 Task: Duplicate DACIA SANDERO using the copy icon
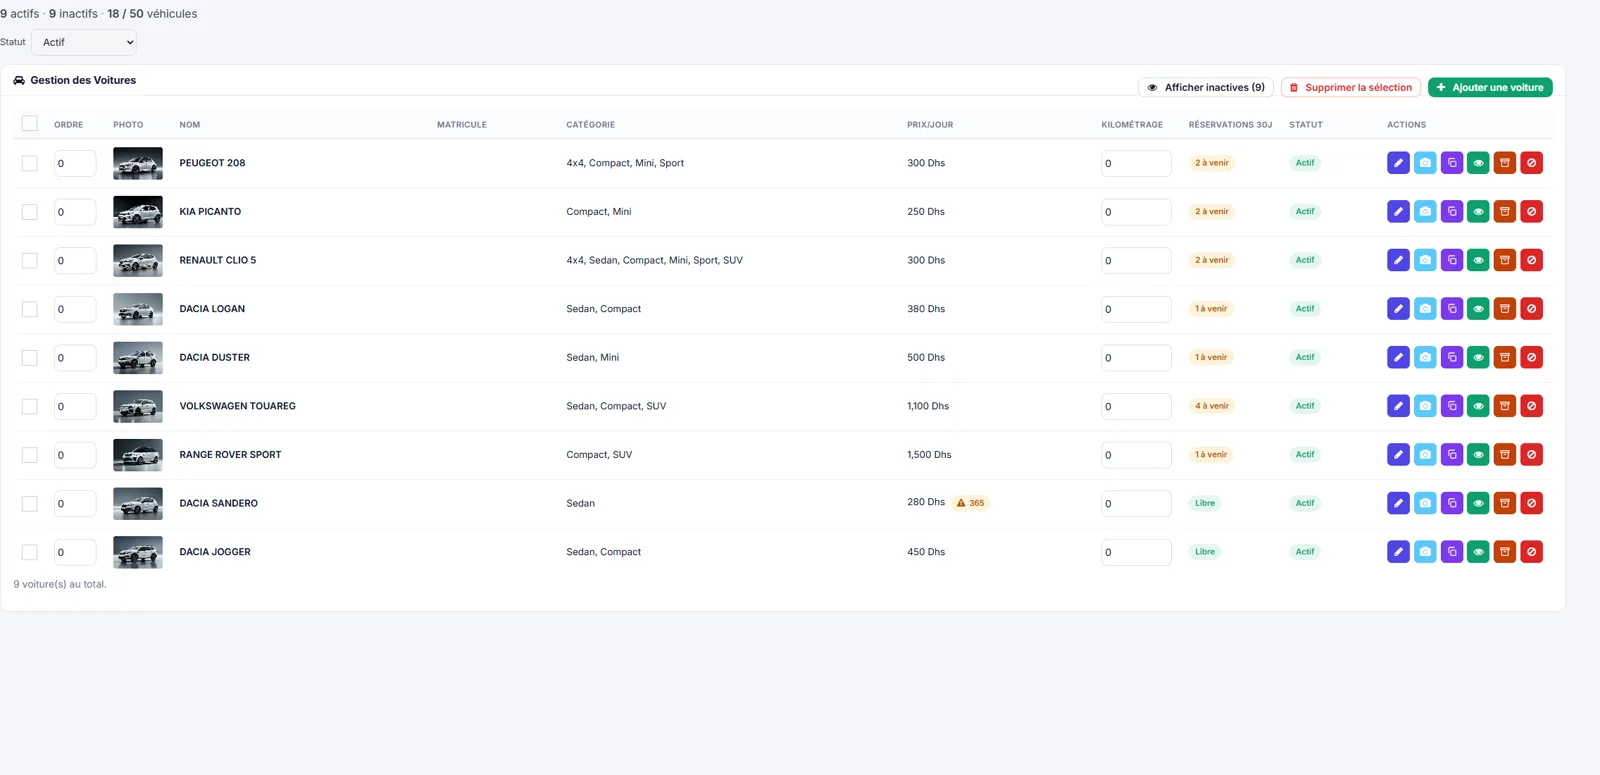1452,503
